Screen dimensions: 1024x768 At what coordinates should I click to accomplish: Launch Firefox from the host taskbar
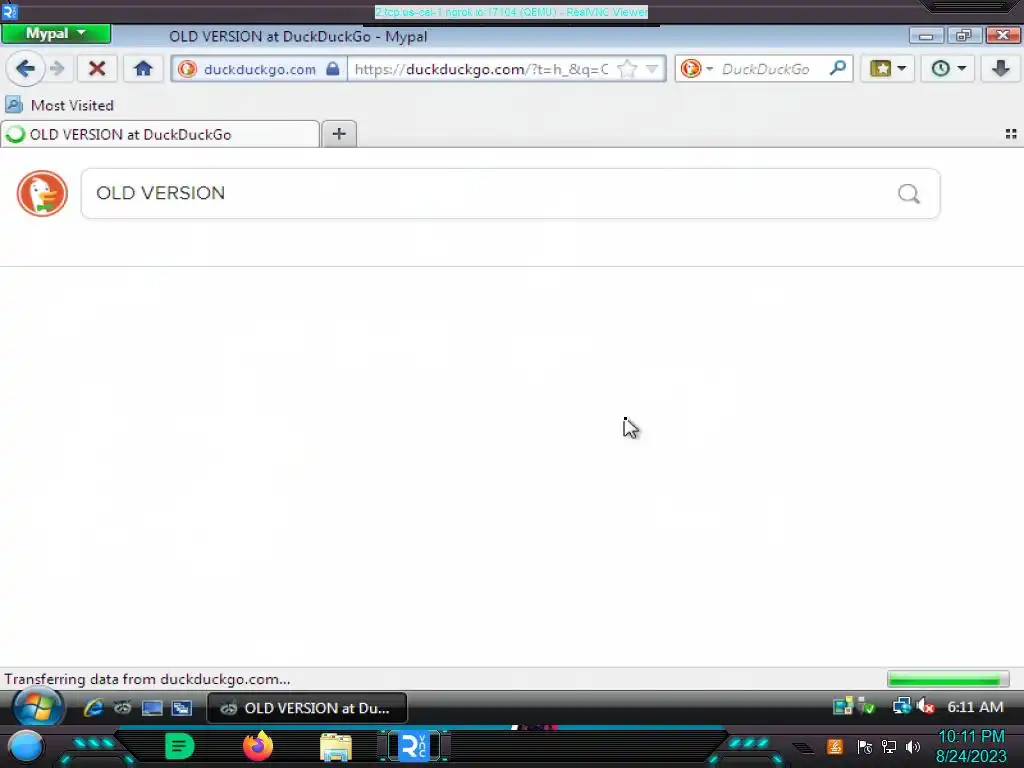coord(258,746)
